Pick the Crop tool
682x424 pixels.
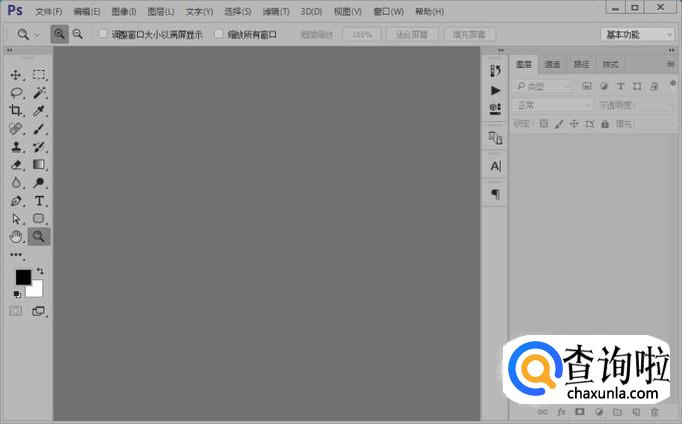click(16, 111)
